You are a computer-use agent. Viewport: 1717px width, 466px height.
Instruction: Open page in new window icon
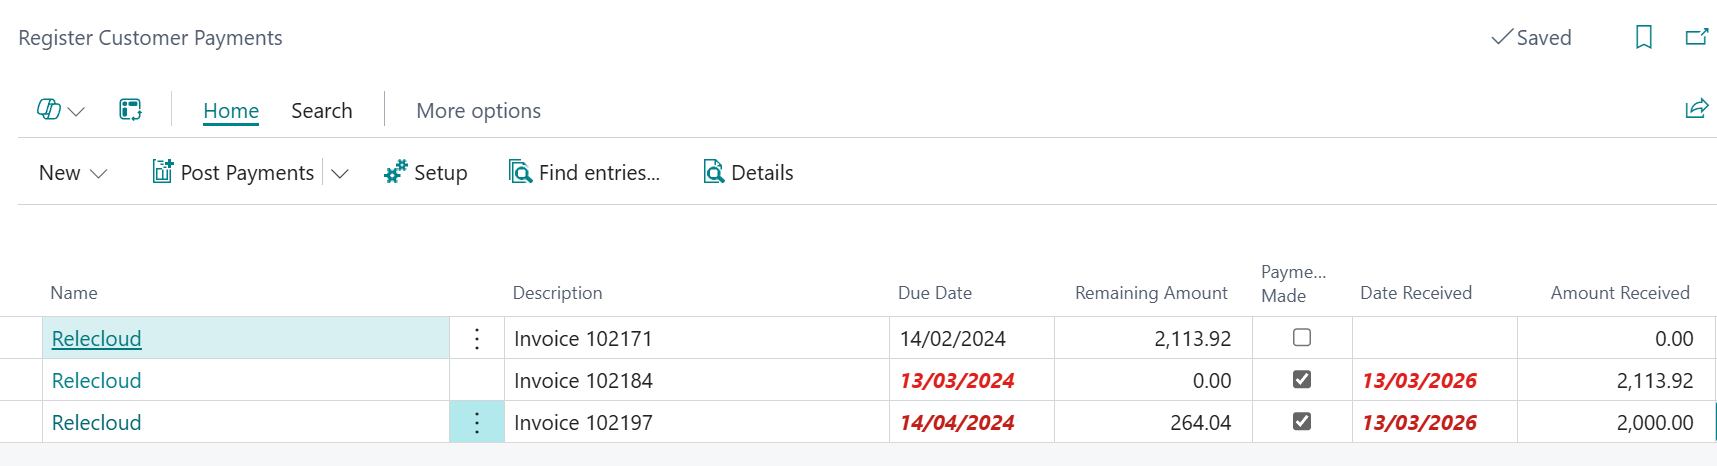(x=1697, y=38)
